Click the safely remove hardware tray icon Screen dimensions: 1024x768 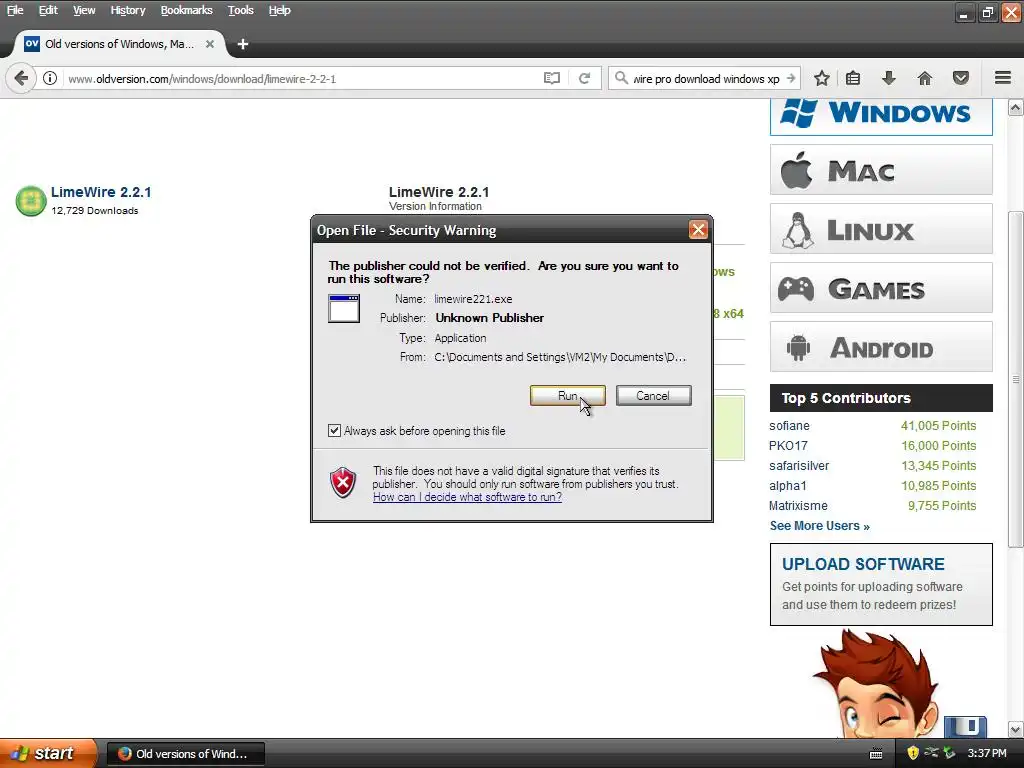pos(949,753)
